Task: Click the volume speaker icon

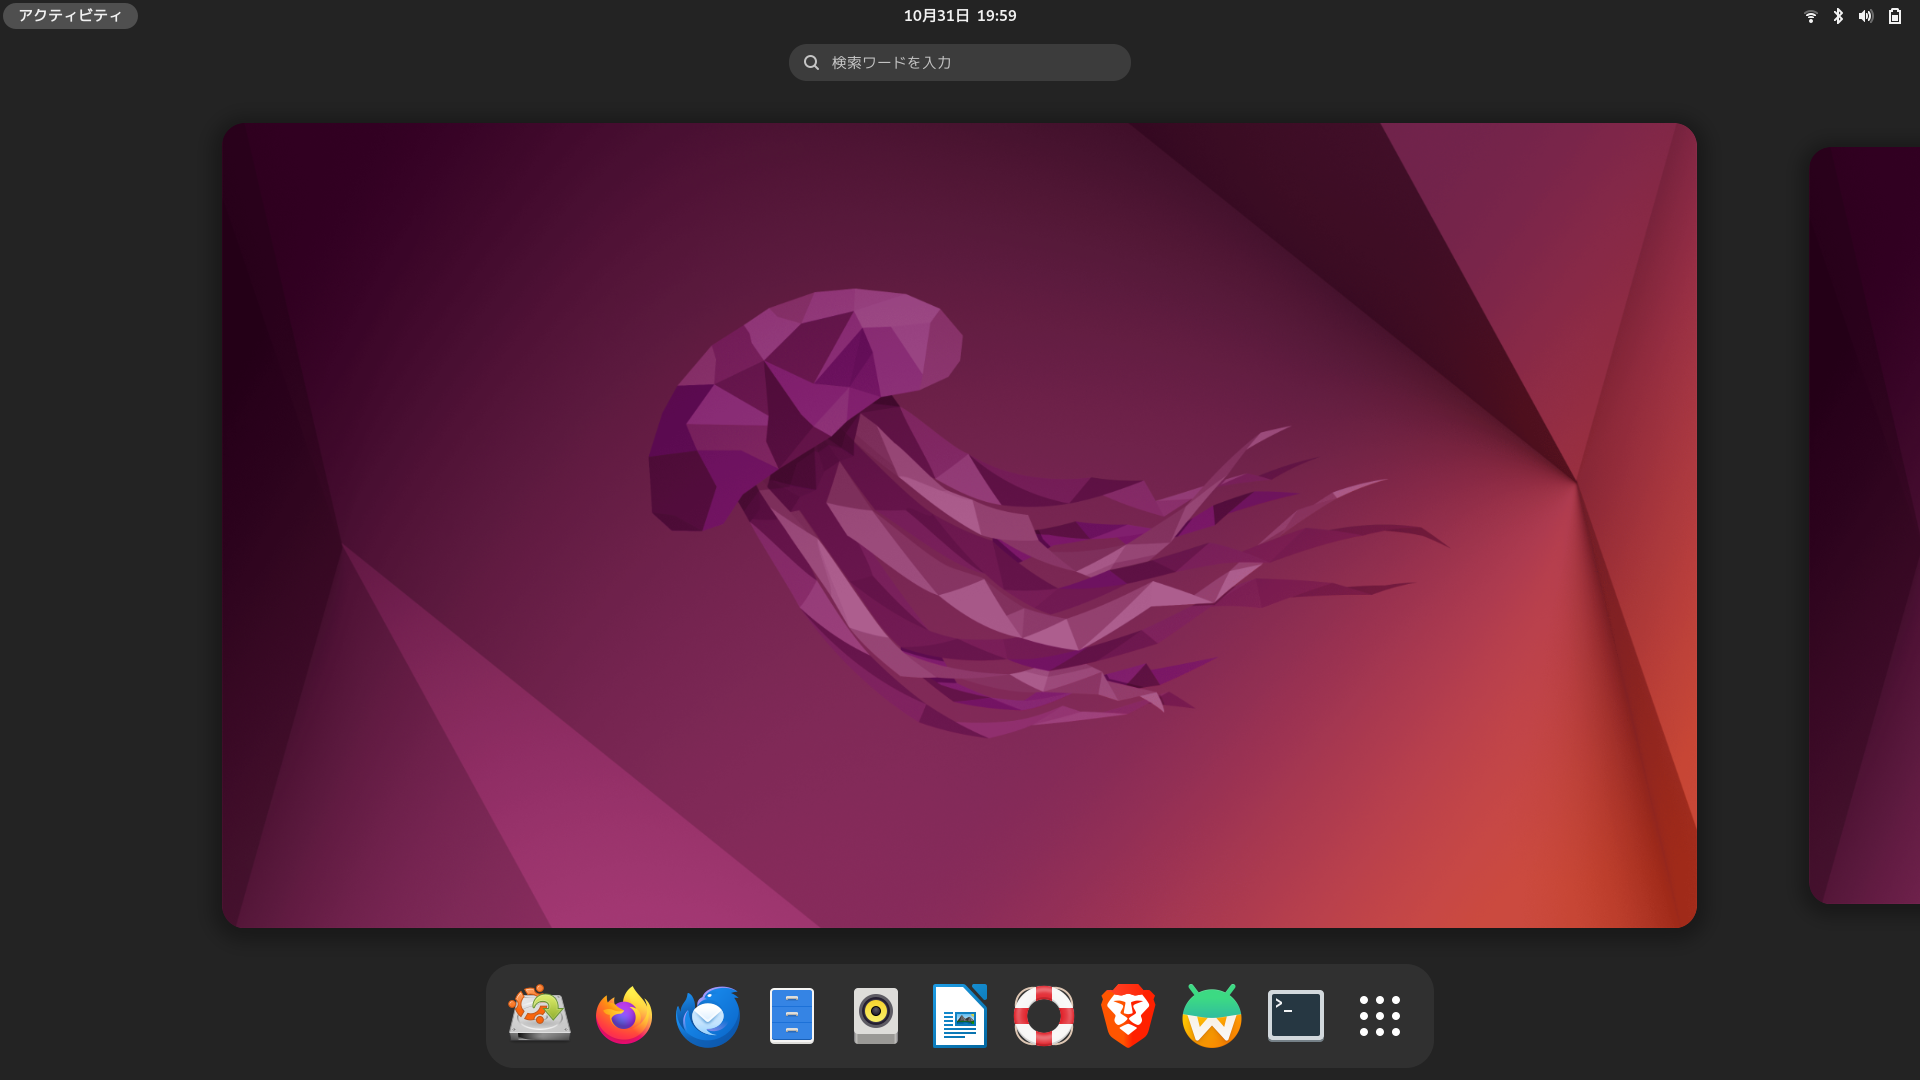Action: click(x=1866, y=16)
